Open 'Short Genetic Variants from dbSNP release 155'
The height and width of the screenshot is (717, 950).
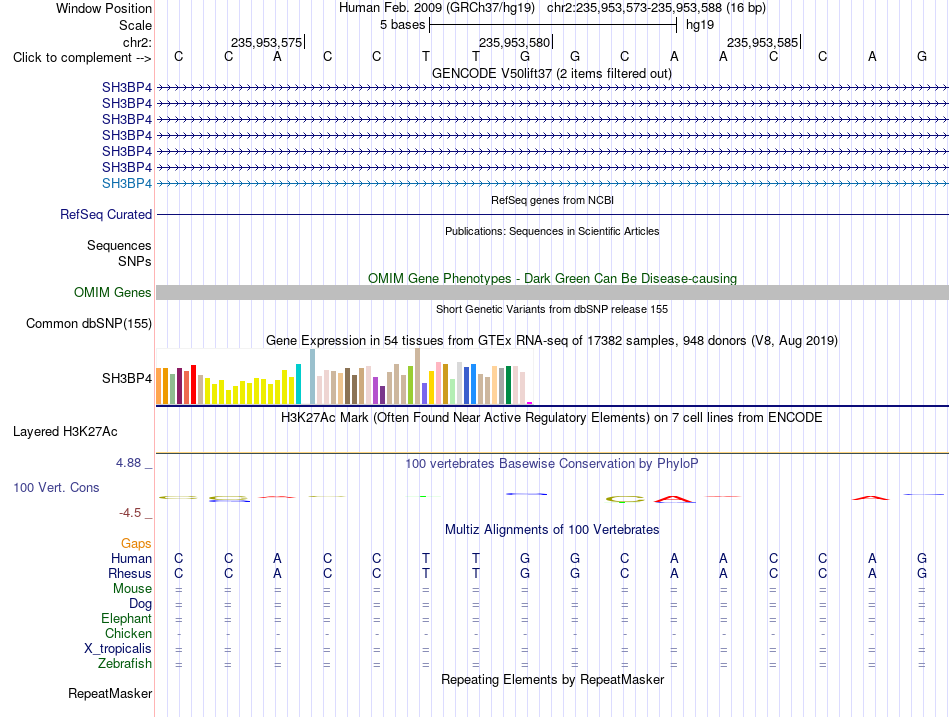pos(552,309)
